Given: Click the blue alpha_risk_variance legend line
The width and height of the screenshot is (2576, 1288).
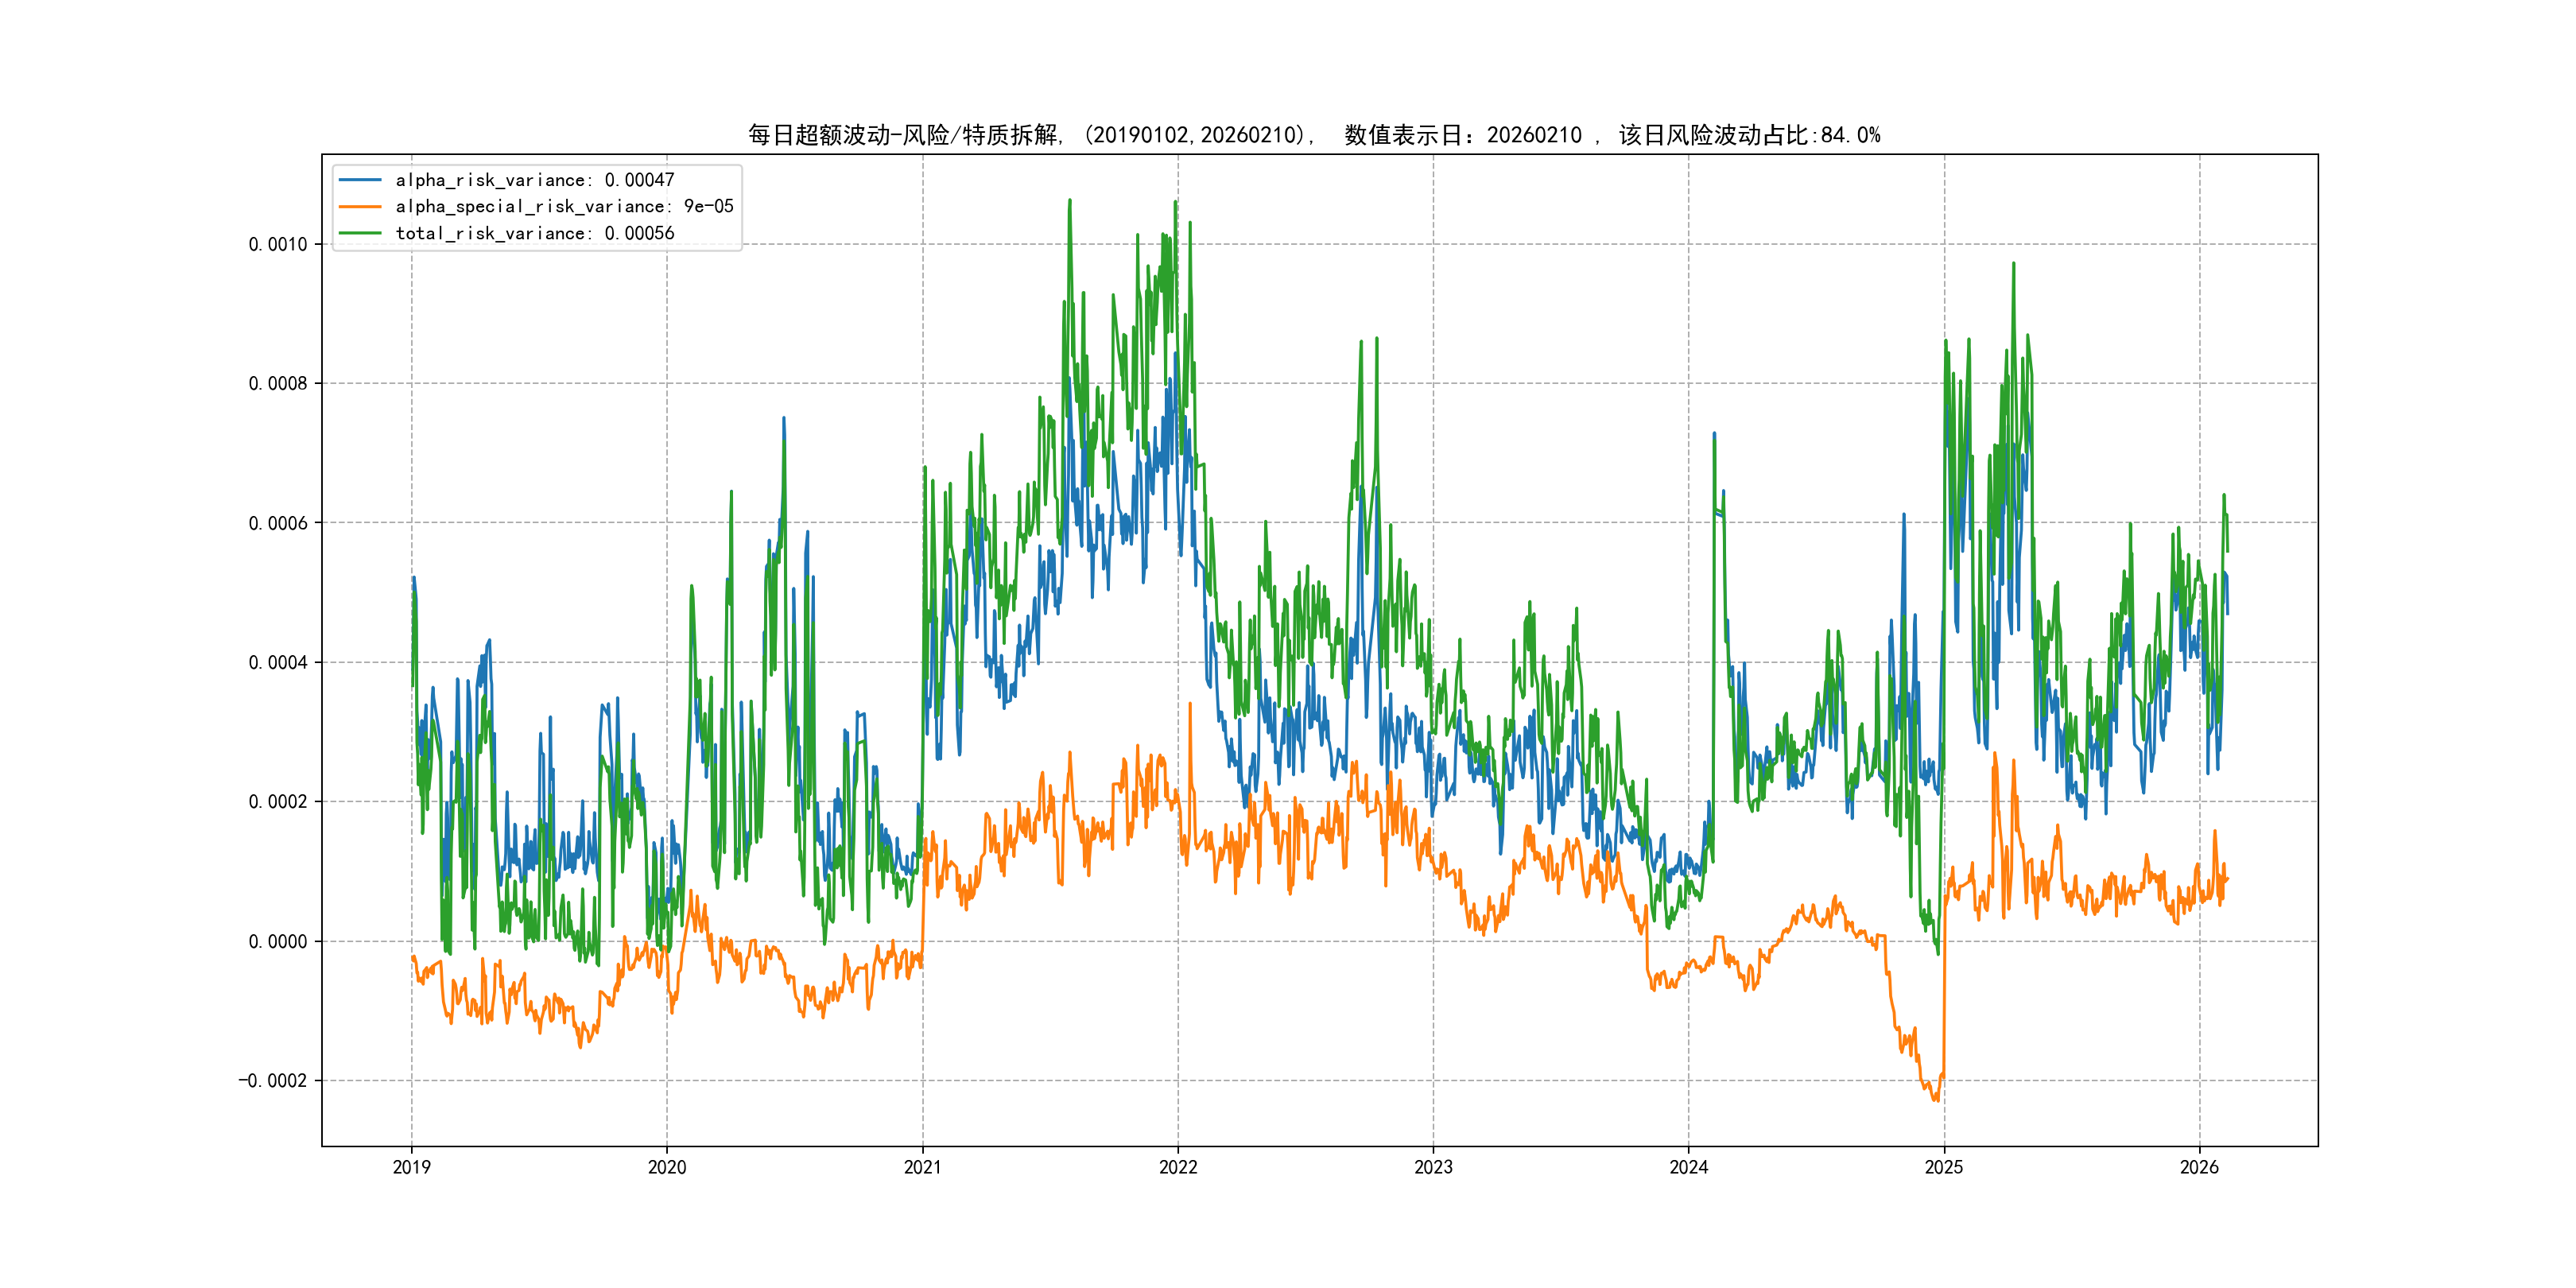Looking at the screenshot, I should (x=360, y=180).
